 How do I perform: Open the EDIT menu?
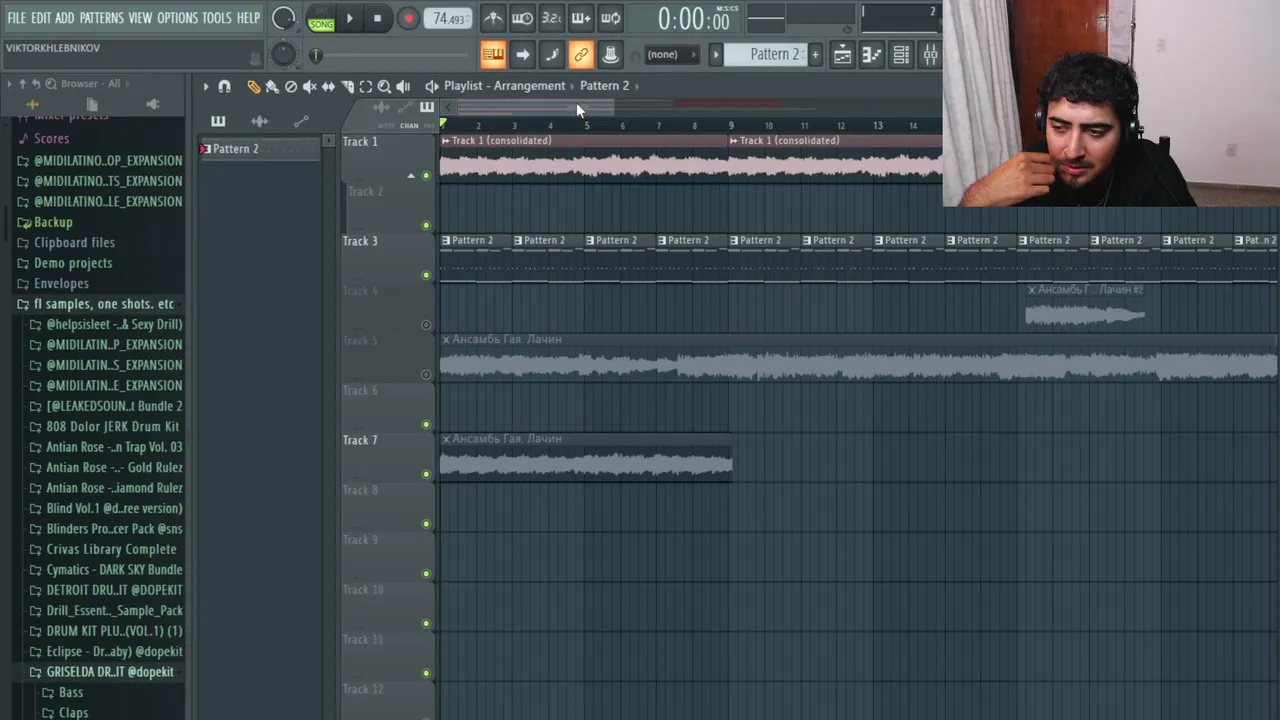pos(41,18)
